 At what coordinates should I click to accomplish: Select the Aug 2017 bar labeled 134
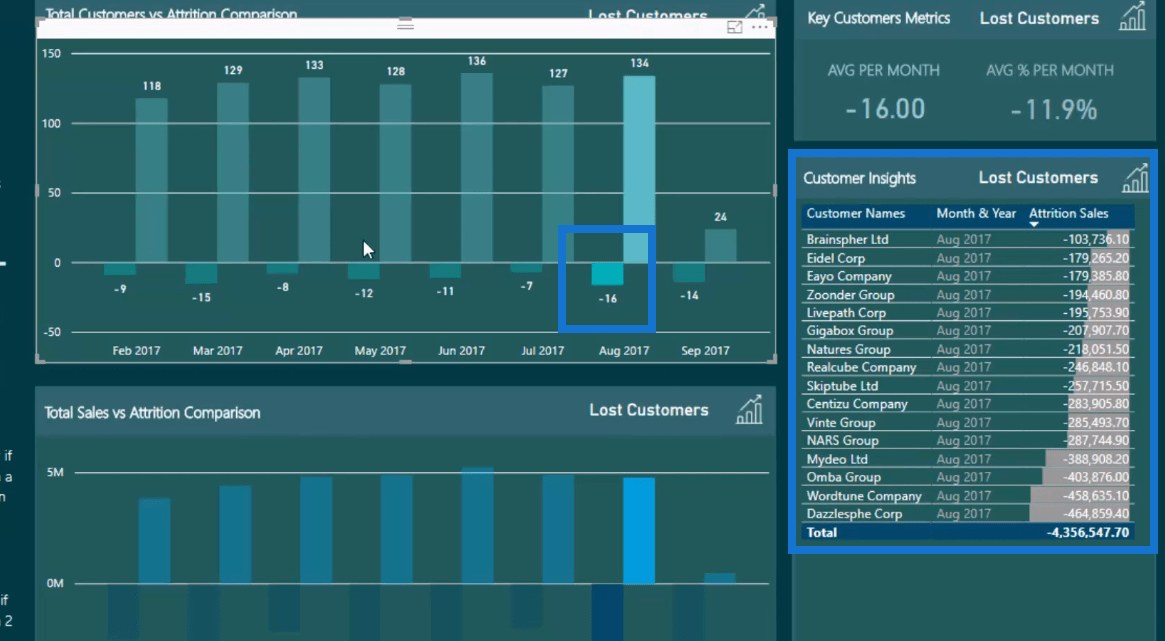point(639,169)
